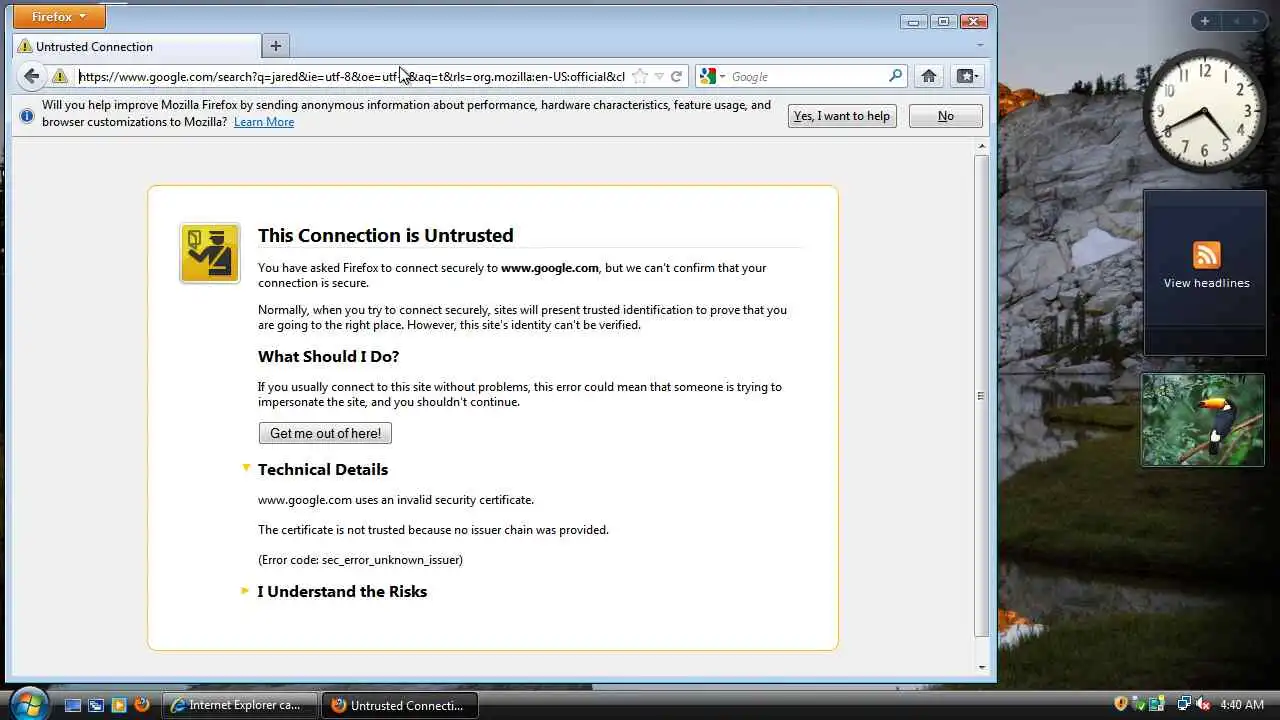Click the Google search engine icon

click(708, 76)
